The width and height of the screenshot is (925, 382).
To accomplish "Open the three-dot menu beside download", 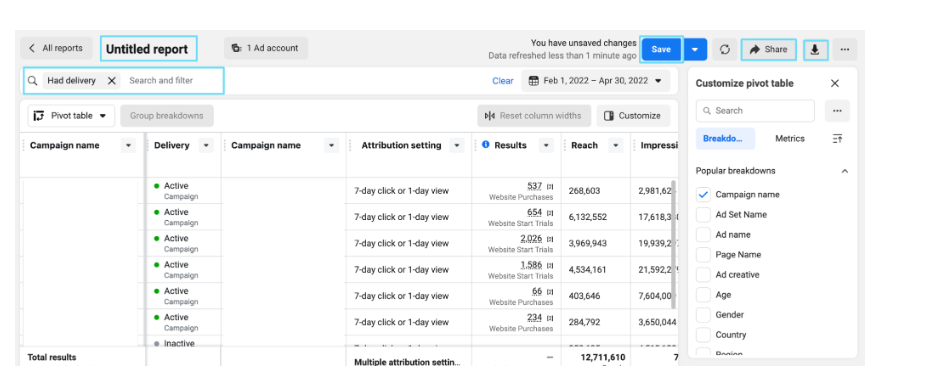I will (844, 50).
